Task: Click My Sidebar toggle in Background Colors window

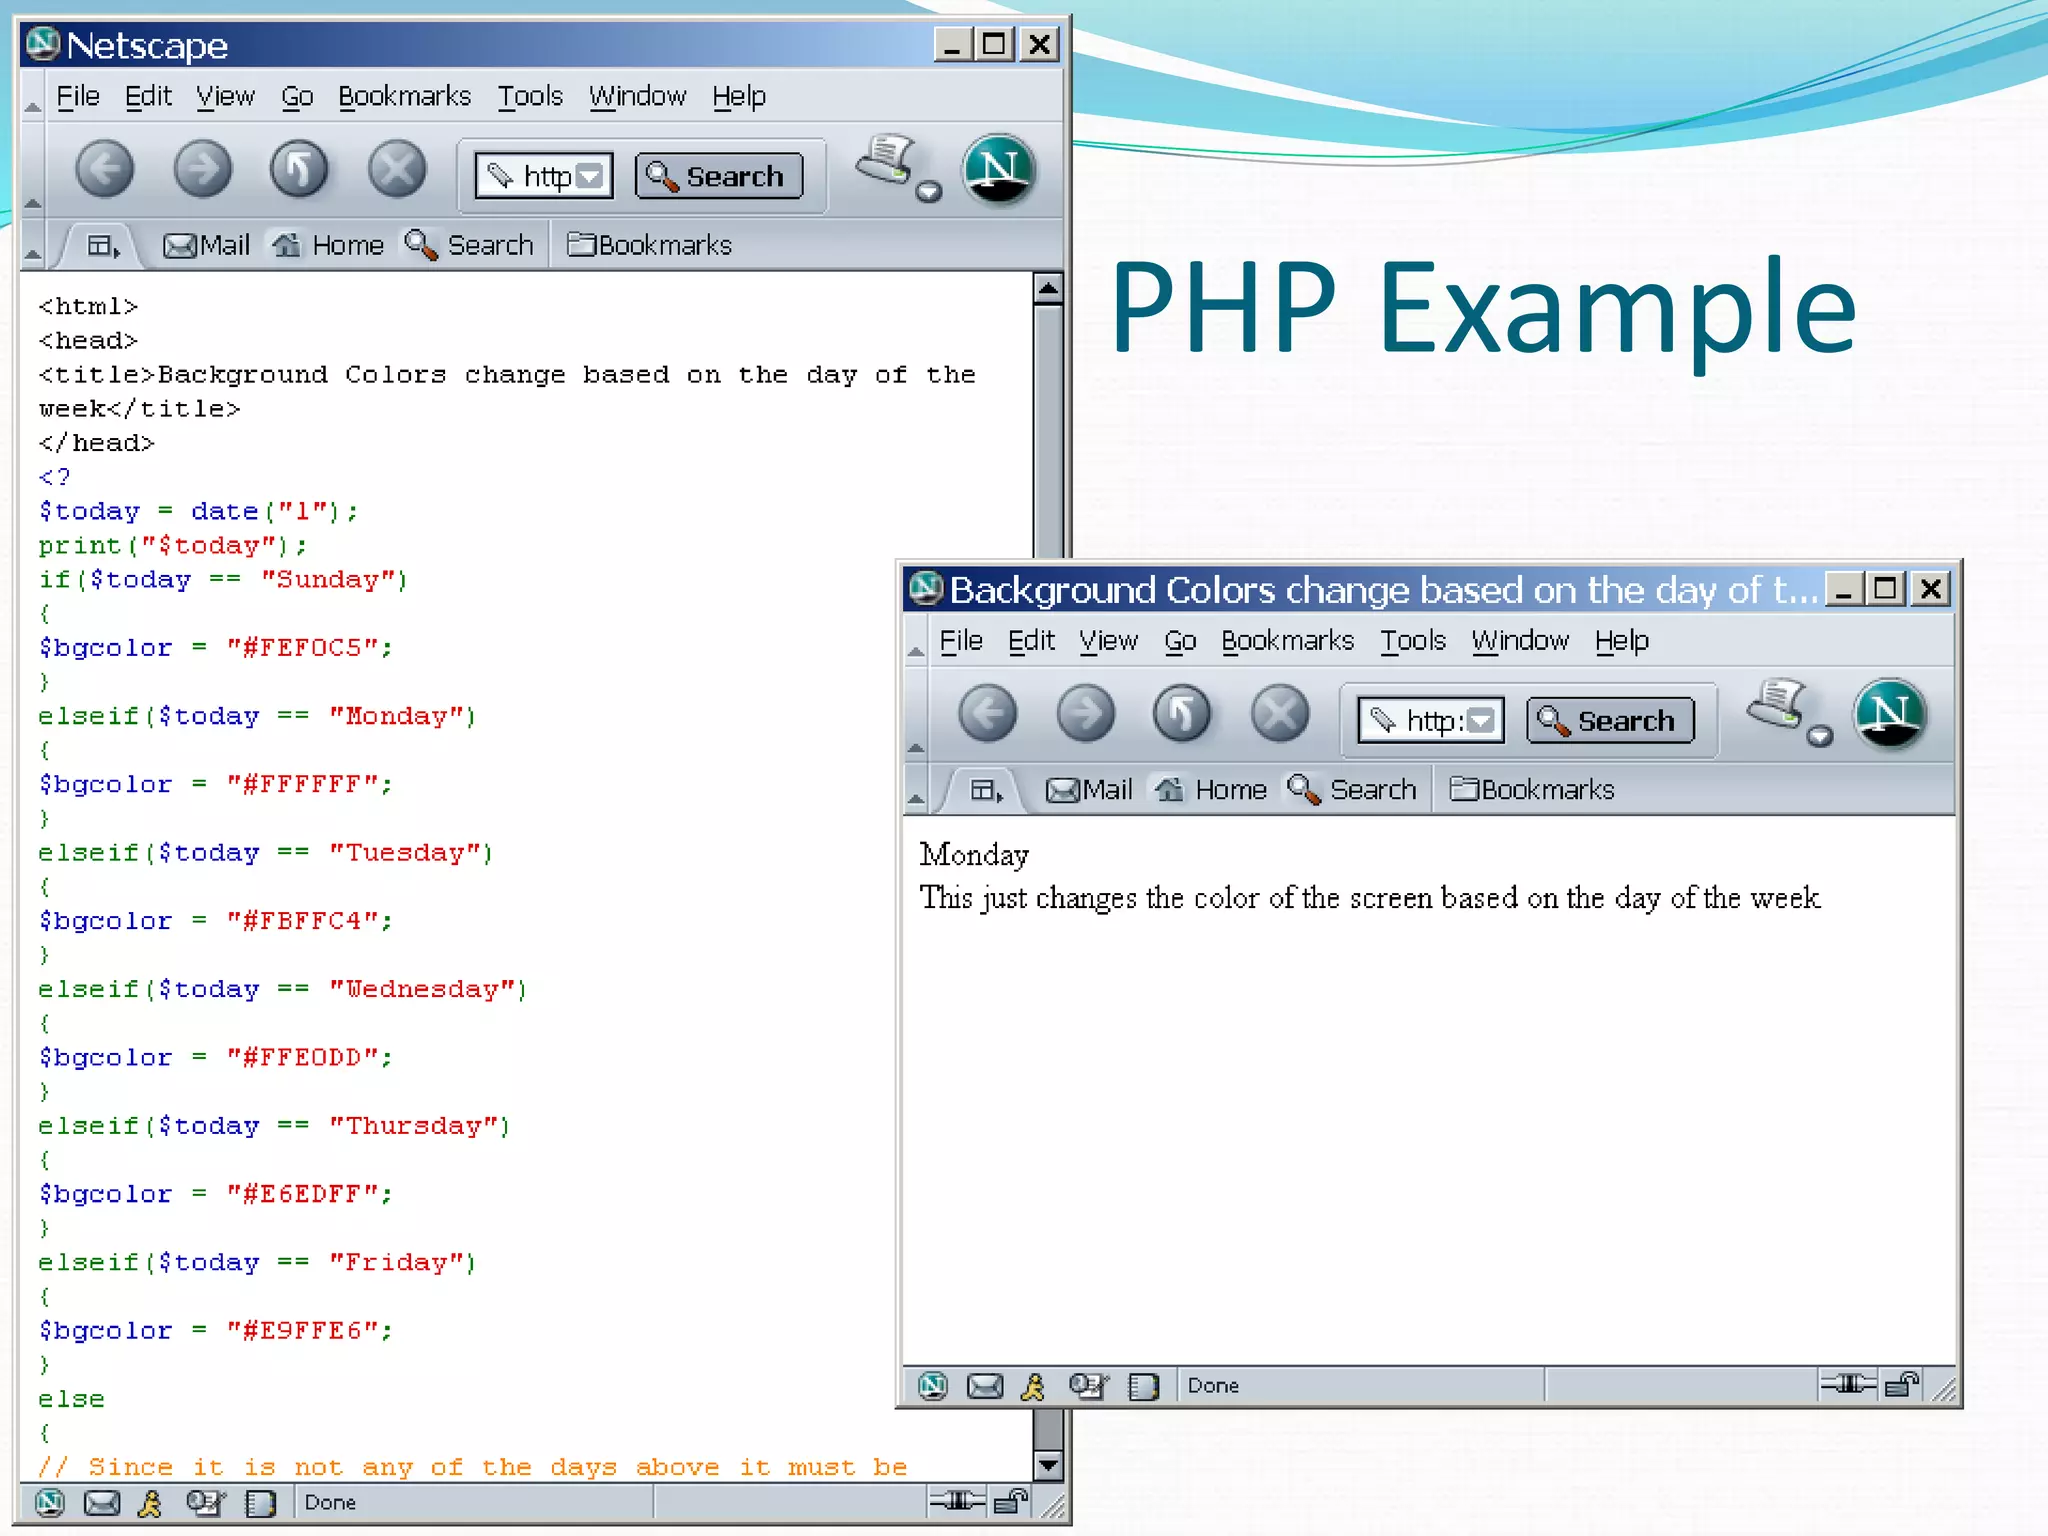Action: [986, 790]
